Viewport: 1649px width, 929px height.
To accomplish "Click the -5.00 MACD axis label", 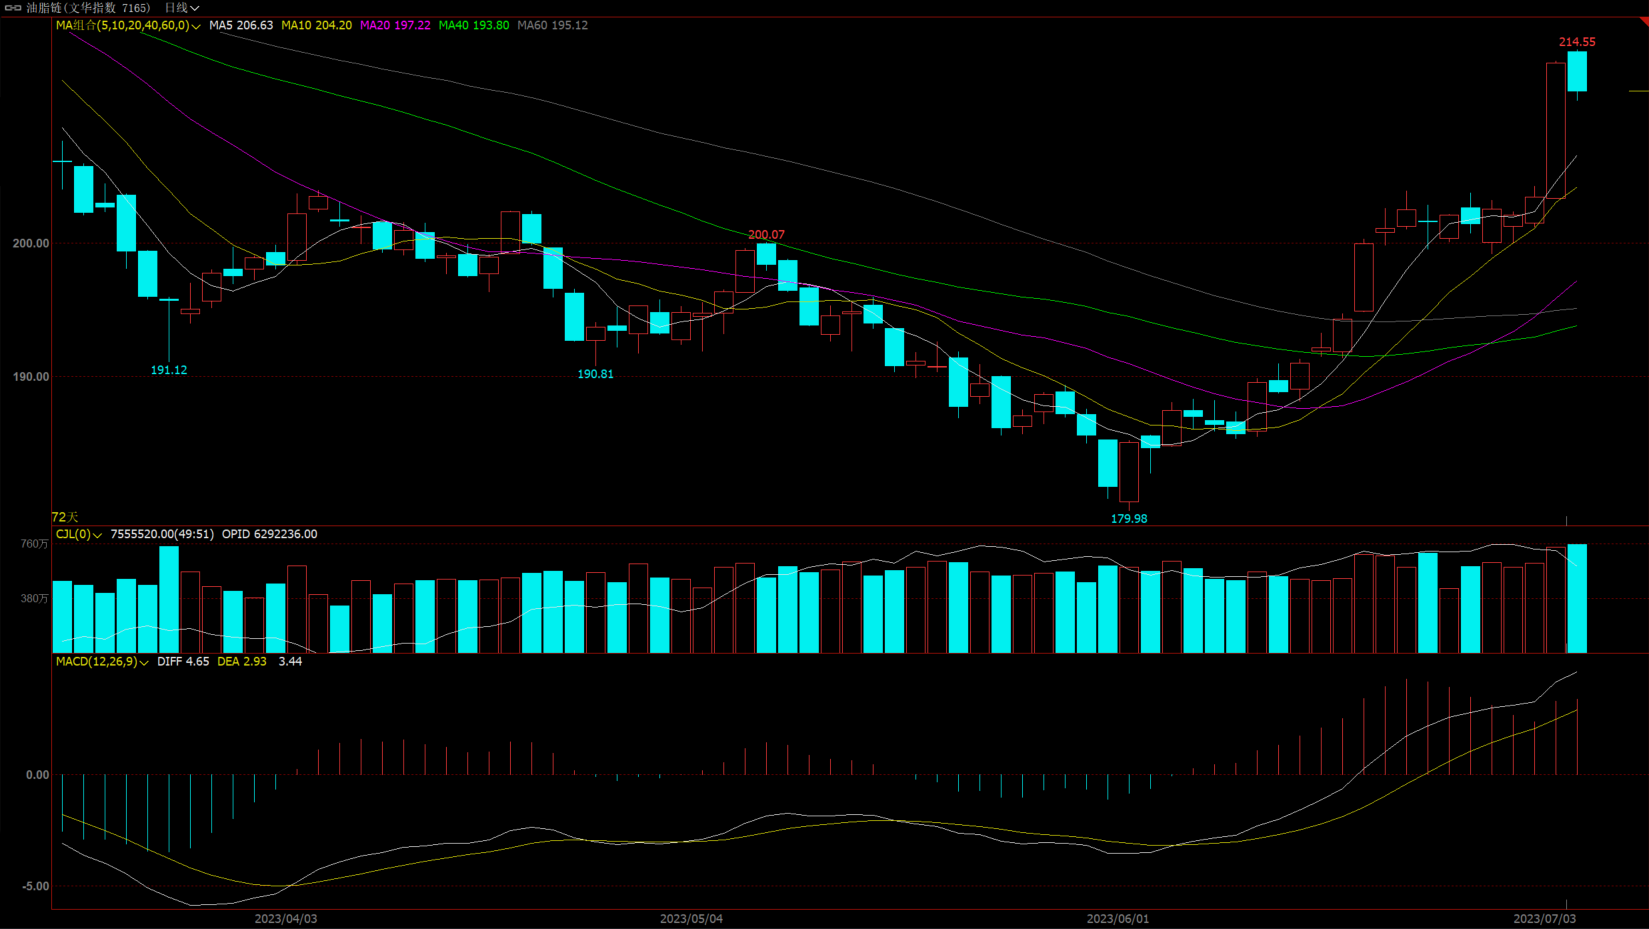I will [x=35, y=887].
